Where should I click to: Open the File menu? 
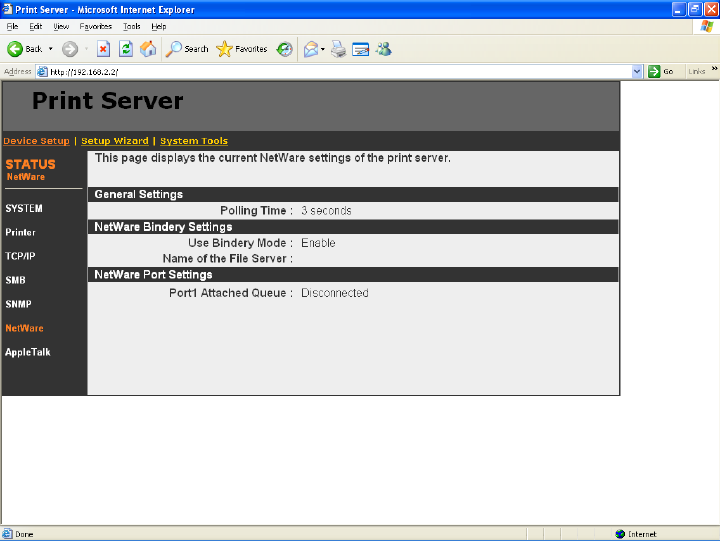[12, 26]
